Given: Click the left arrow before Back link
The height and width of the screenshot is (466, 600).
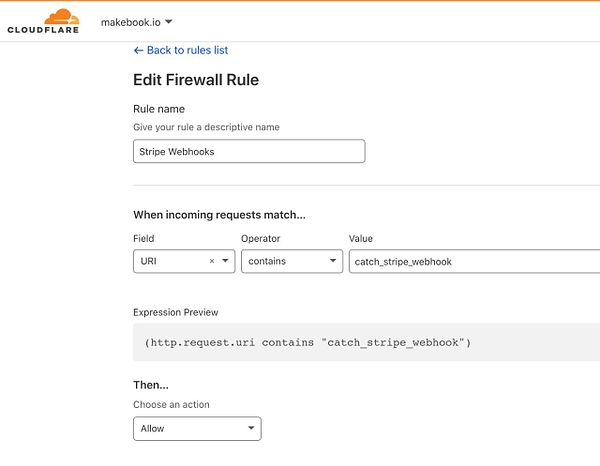Looking at the screenshot, I should tap(138, 50).
